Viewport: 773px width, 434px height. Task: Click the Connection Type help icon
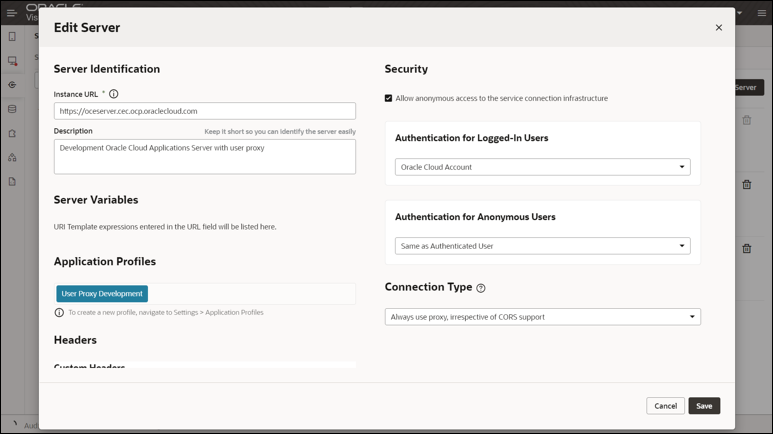[481, 288]
